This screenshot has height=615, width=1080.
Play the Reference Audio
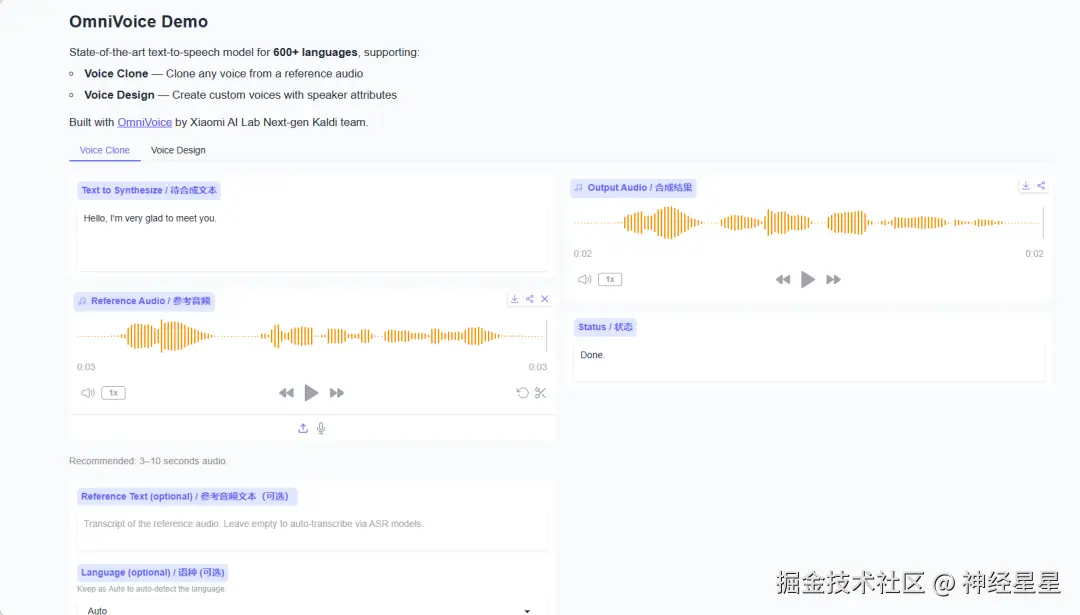click(311, 393)
